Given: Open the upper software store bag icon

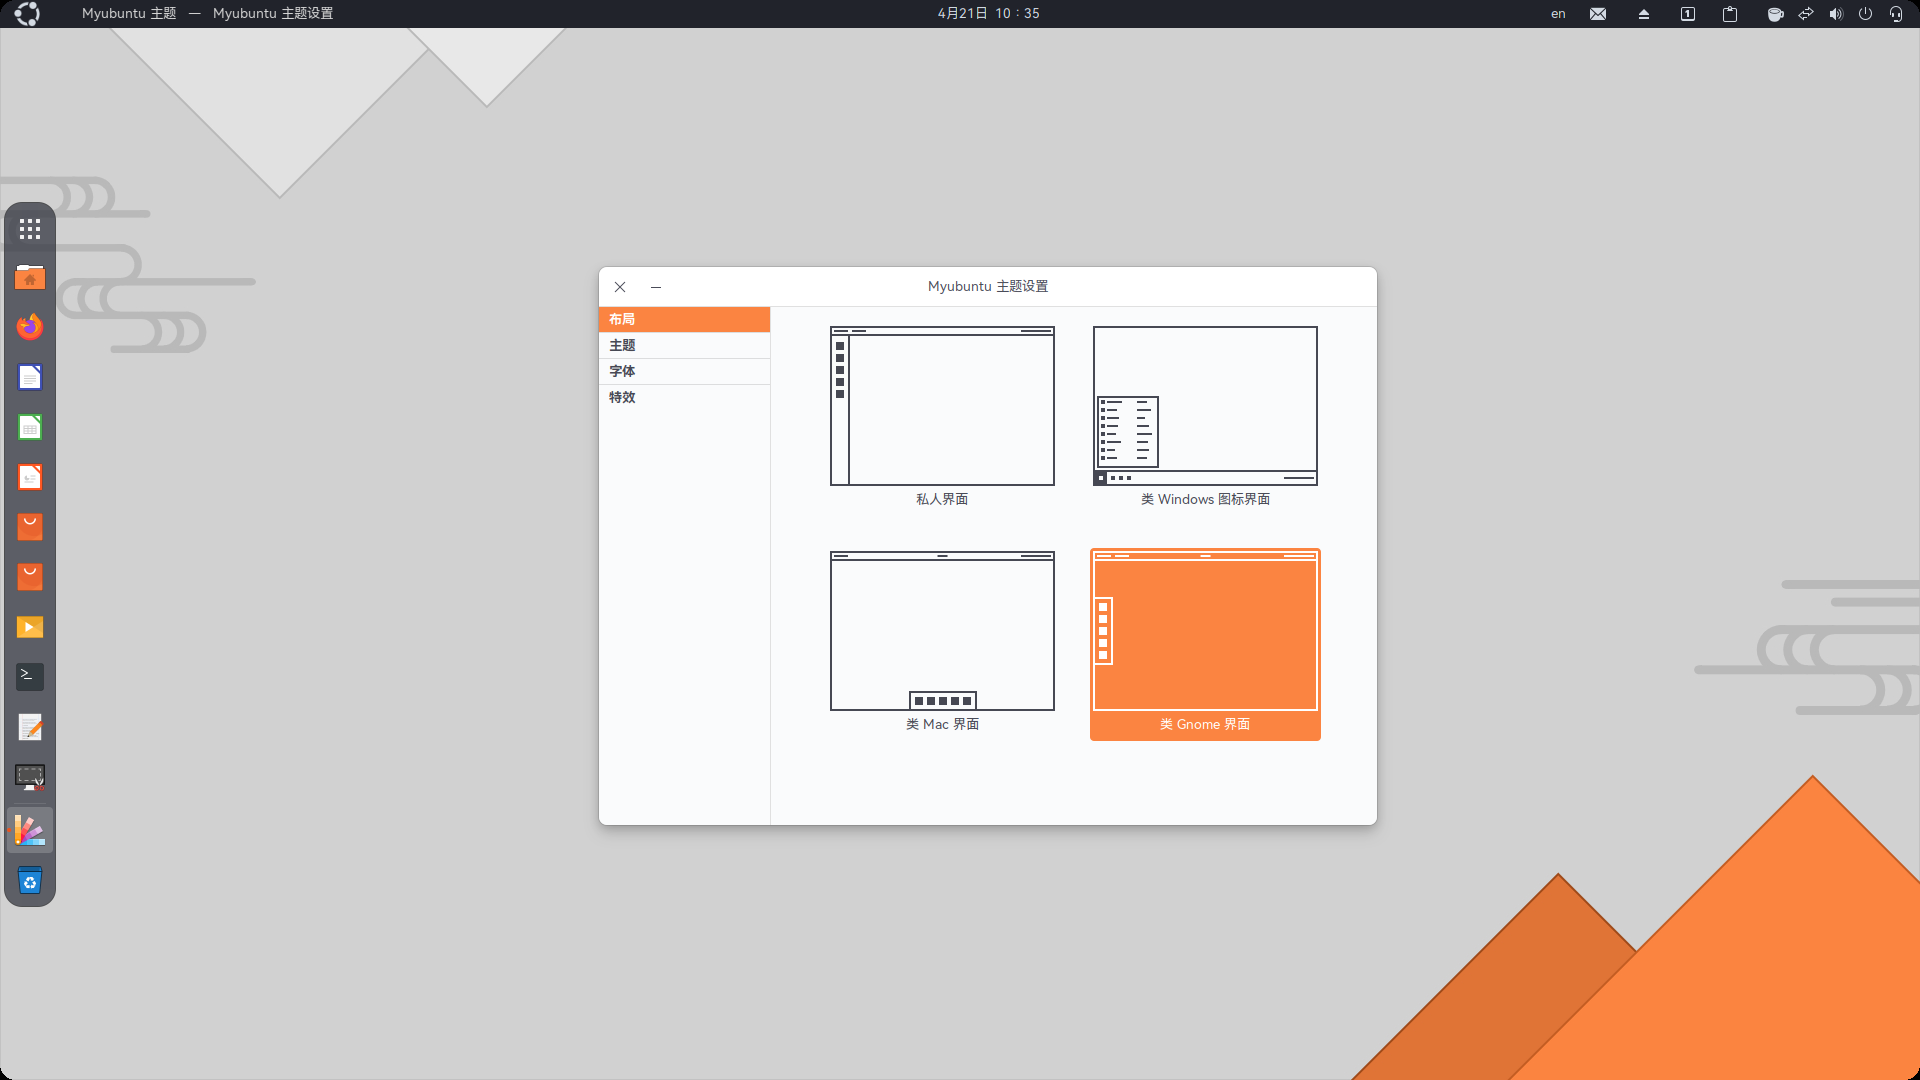Looking at the screenshot, I should 30,527.
